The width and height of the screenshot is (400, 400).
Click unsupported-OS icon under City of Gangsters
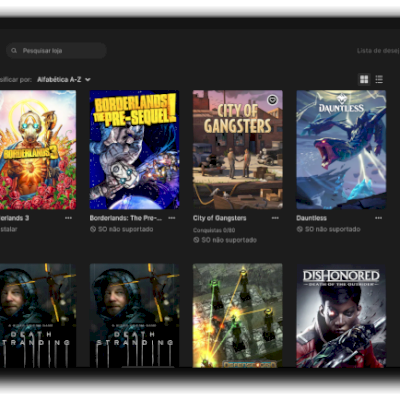coord(196,240)
